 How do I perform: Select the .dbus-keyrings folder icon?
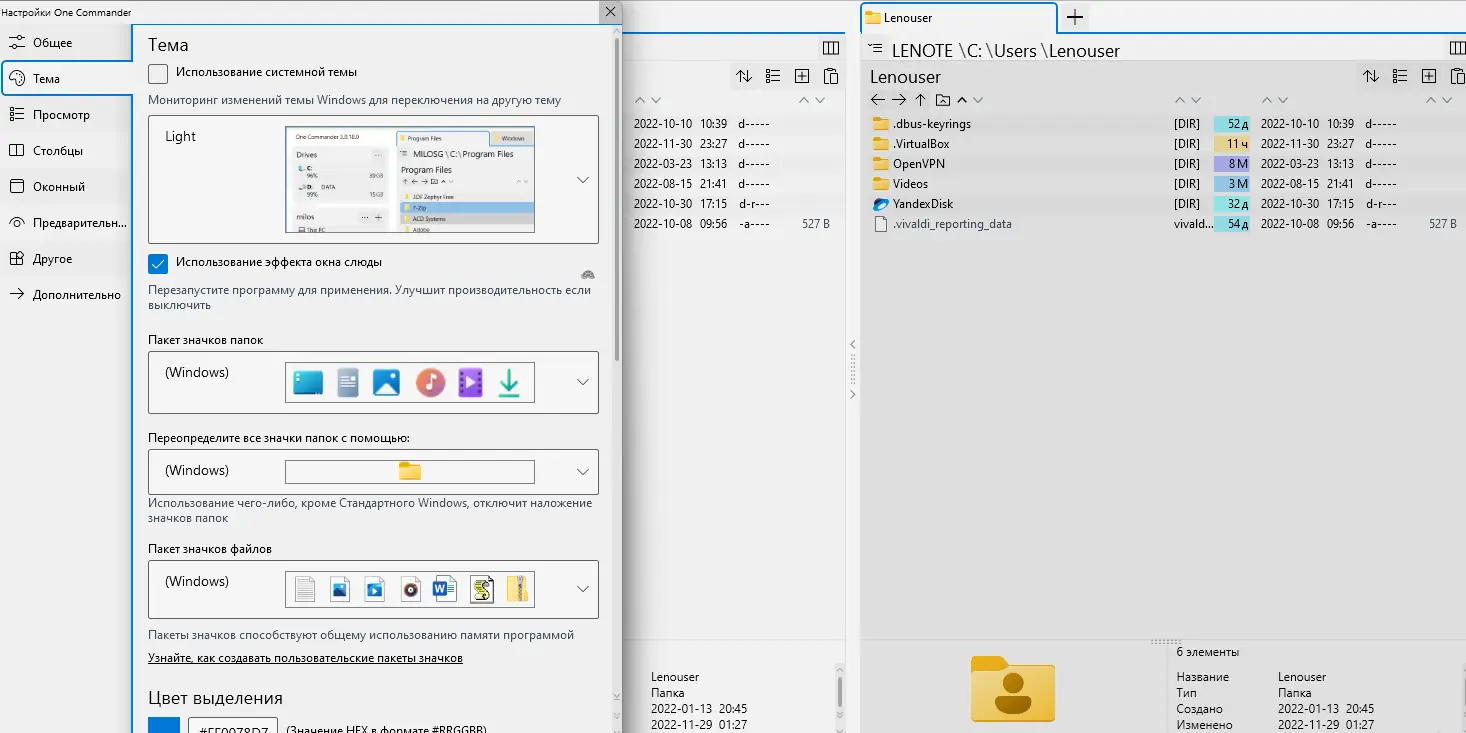[x=880, y=124]
